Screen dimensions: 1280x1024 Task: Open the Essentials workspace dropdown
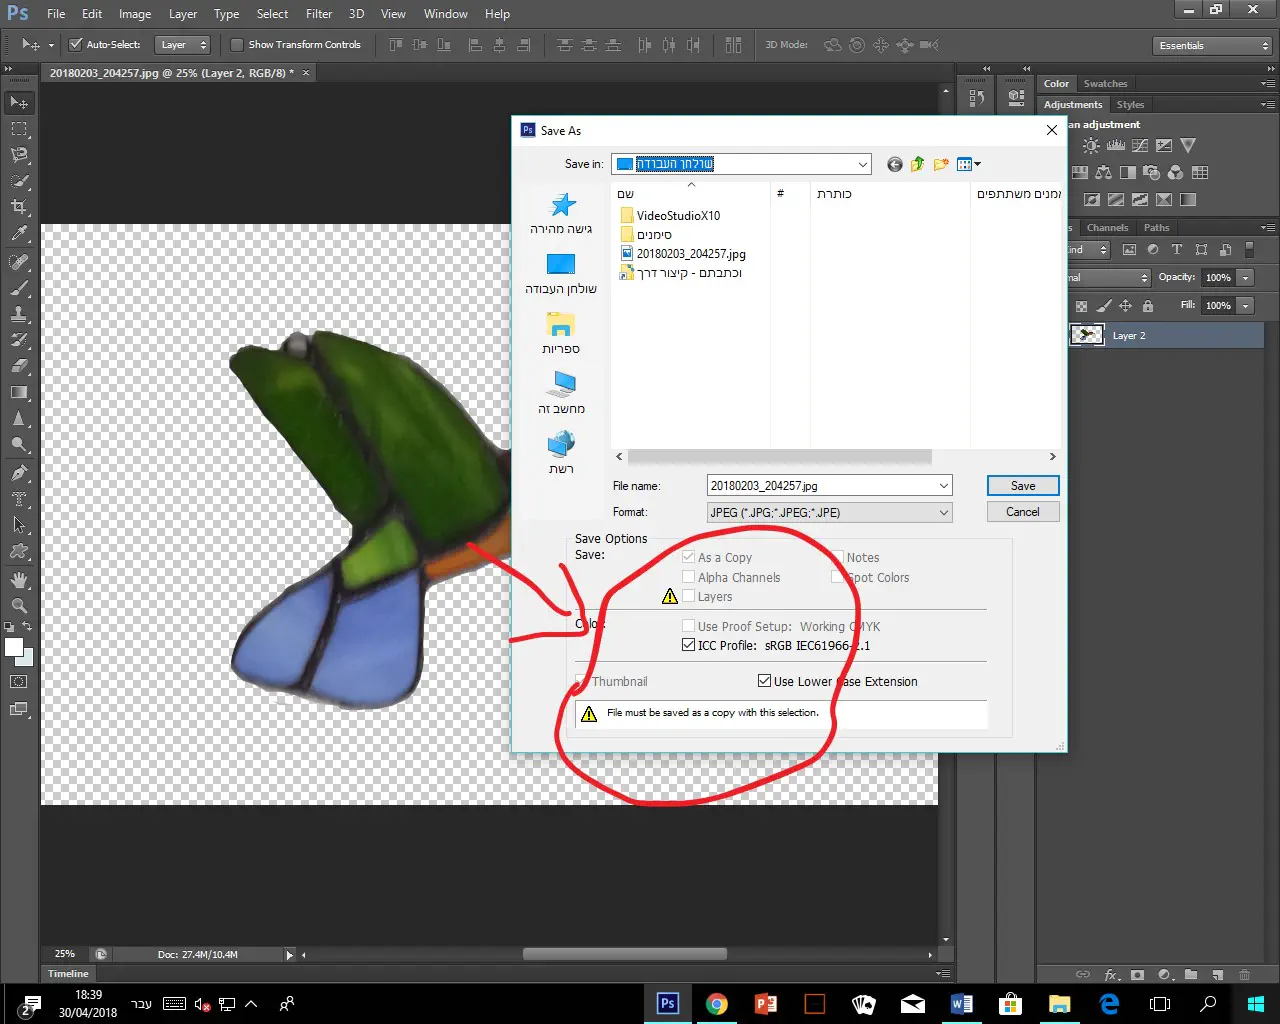[x=1211, y=46]
